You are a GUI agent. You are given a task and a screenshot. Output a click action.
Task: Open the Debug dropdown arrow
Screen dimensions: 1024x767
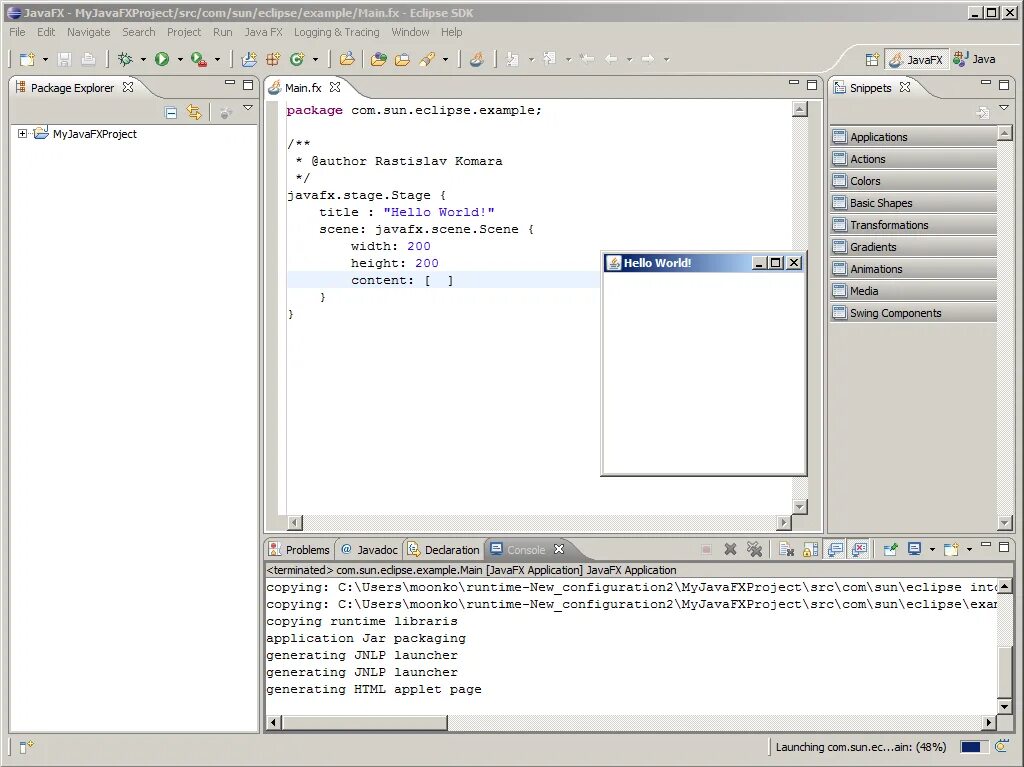click(x=143, y=59)
